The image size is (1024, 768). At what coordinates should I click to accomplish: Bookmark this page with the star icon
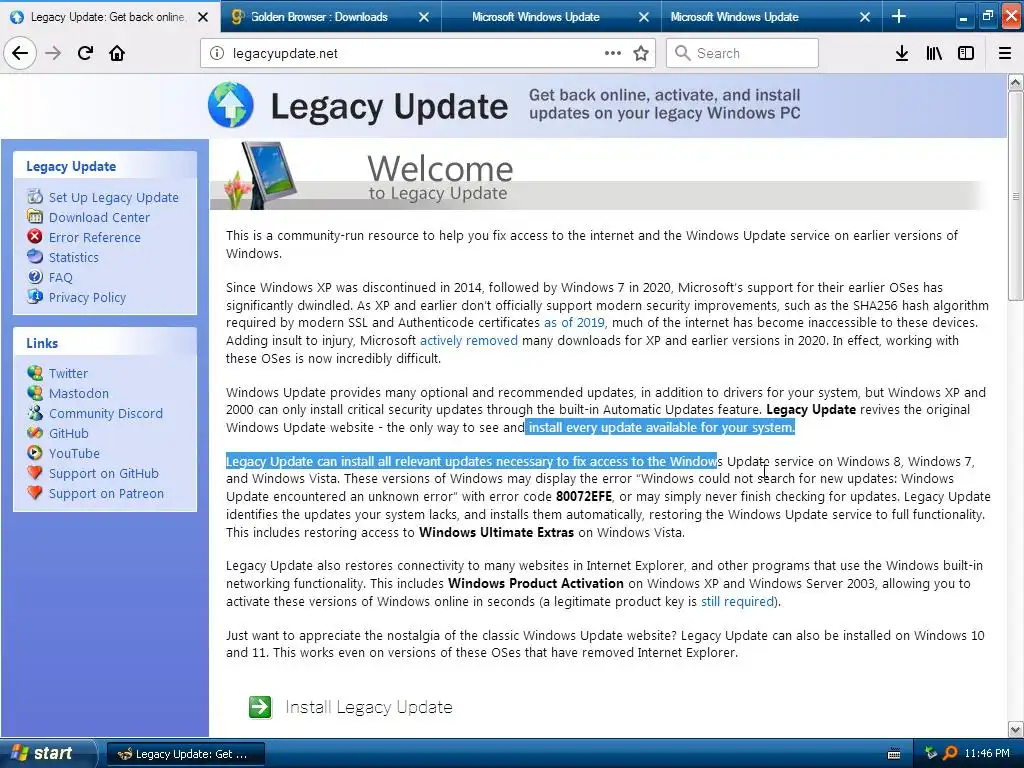[x=641, y=53]
